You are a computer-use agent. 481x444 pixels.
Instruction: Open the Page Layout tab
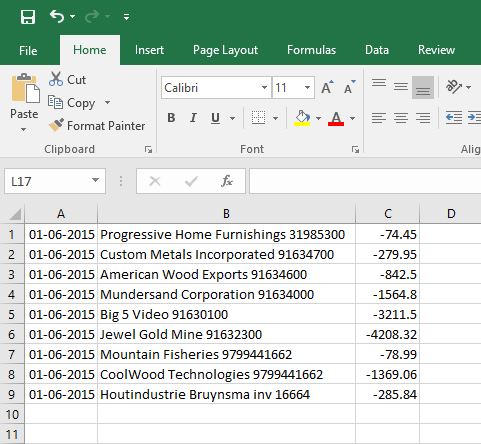pos(225,50)
